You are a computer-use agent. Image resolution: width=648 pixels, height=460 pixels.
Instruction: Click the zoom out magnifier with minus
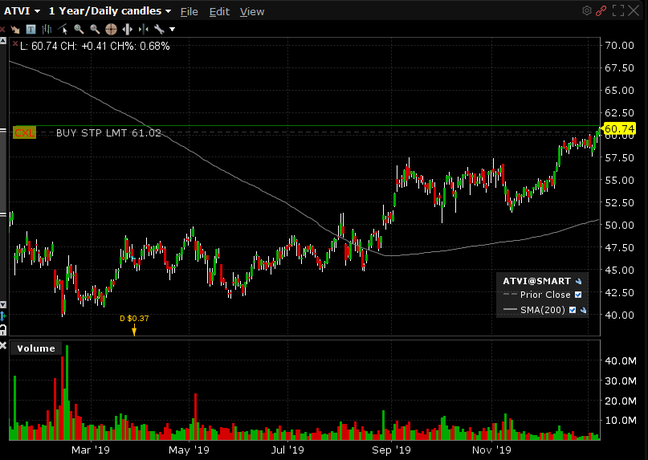[95, 29]
